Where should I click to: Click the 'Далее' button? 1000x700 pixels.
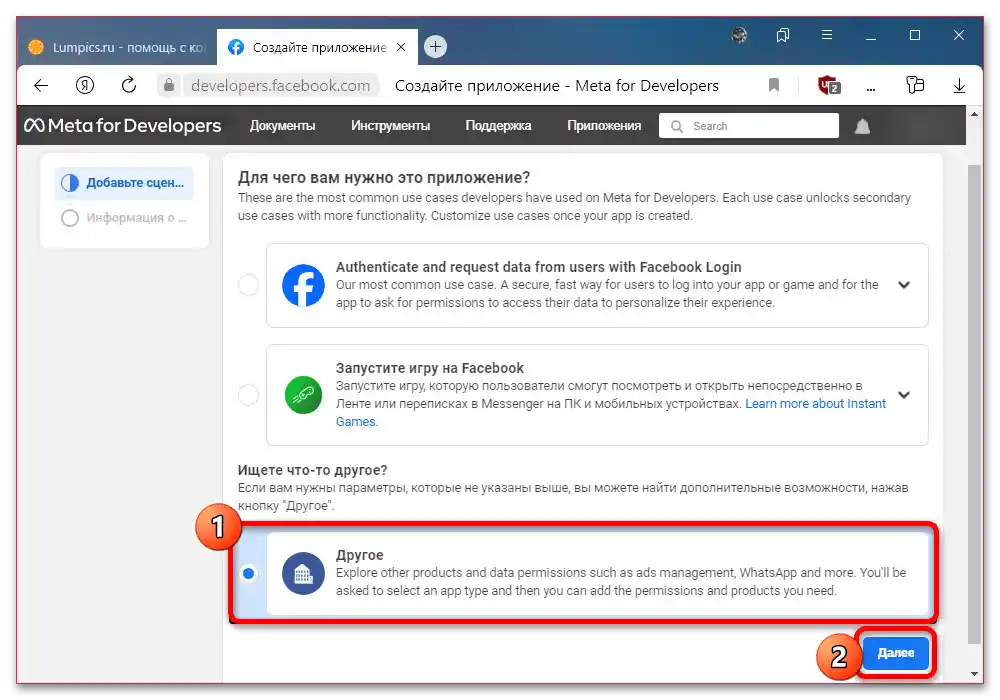point(895,653)
